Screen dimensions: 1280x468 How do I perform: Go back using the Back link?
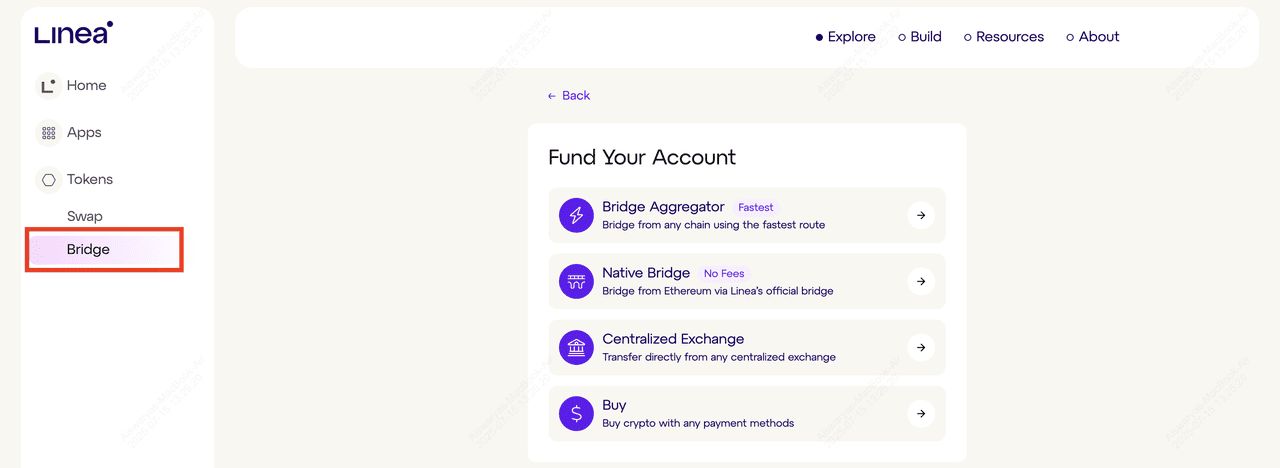(569, 96)
